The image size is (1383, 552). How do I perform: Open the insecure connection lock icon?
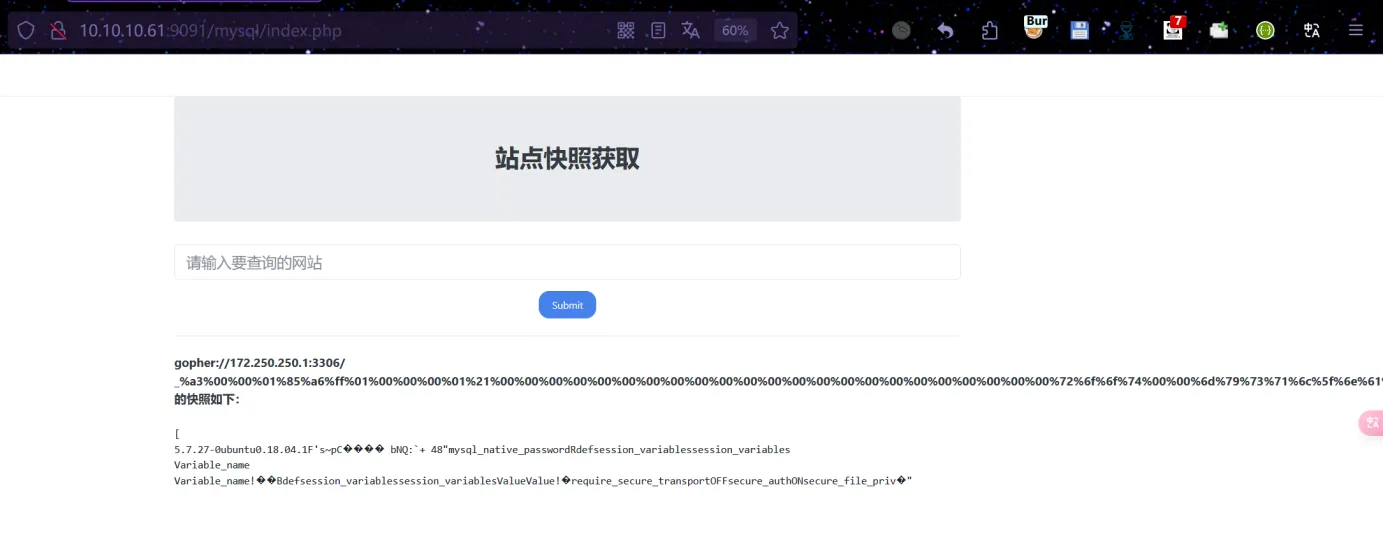pos(58,30)
